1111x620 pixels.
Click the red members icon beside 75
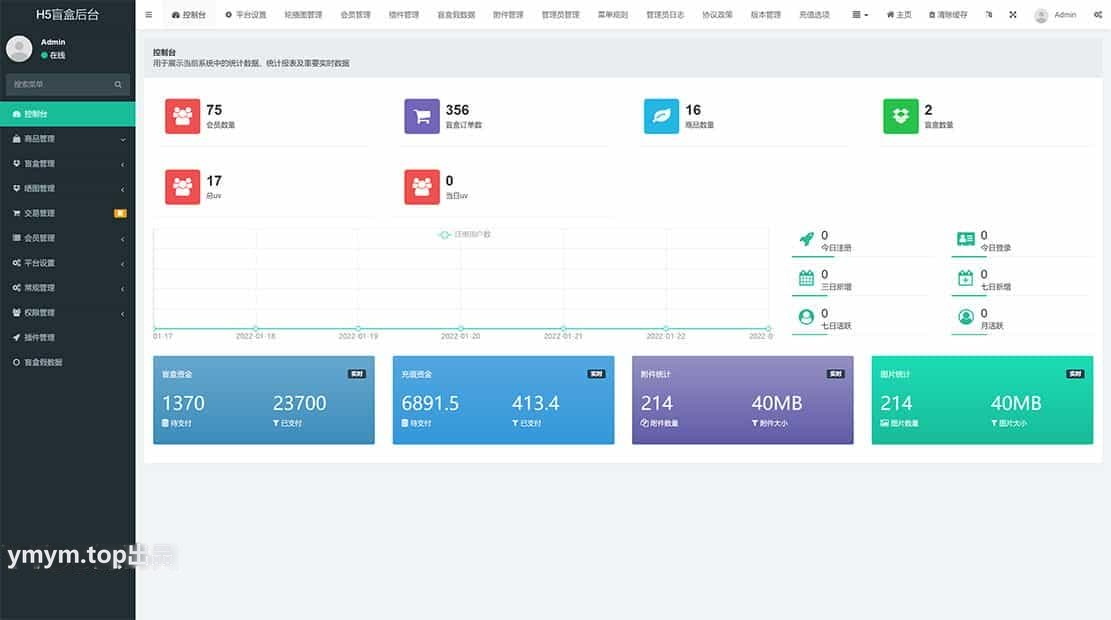pos(182,116)
